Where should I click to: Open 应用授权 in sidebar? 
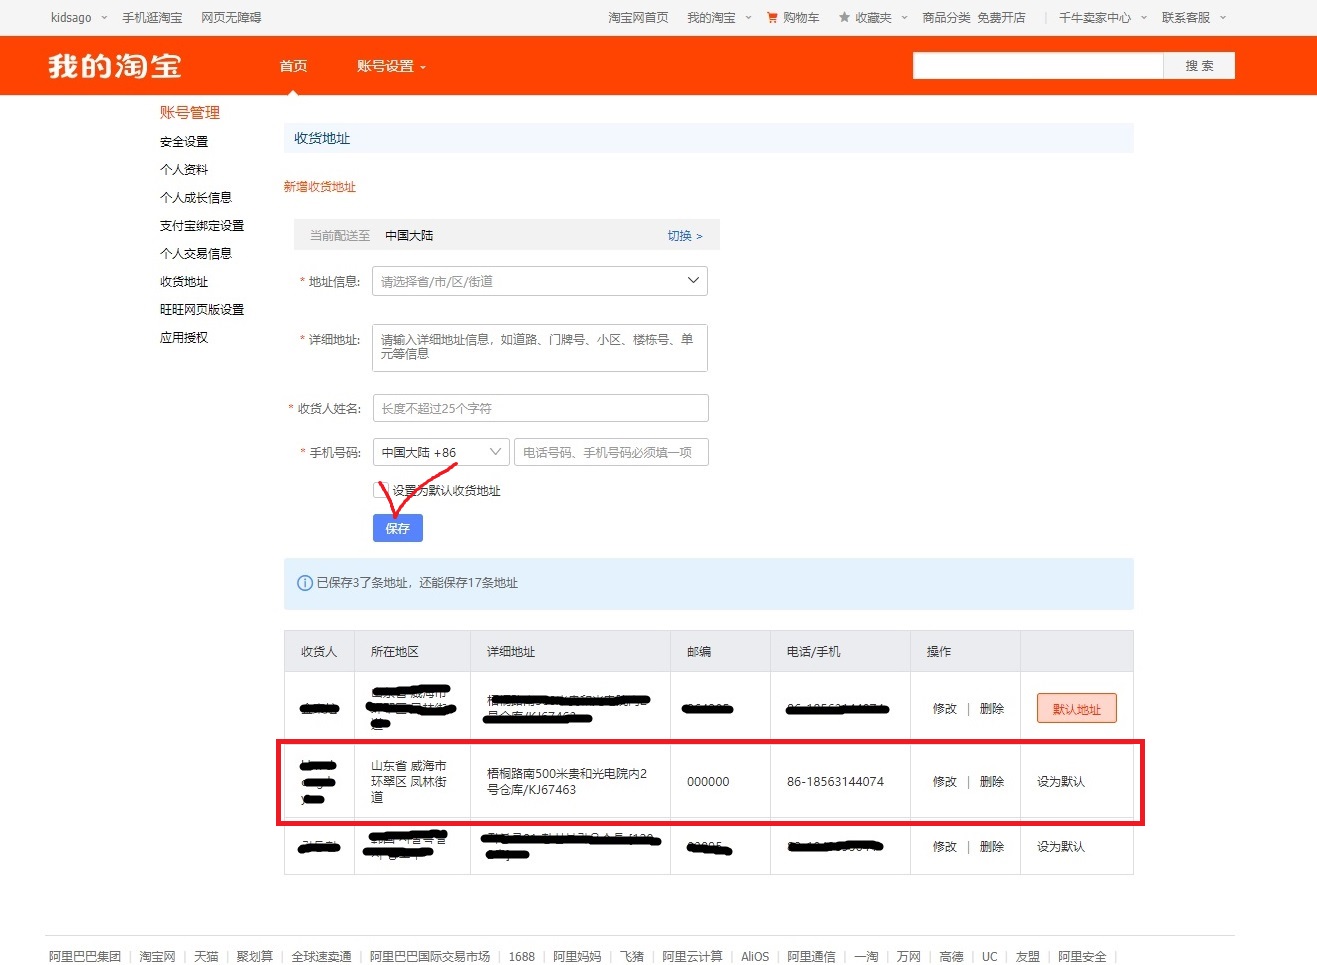[x=184, y=338]
